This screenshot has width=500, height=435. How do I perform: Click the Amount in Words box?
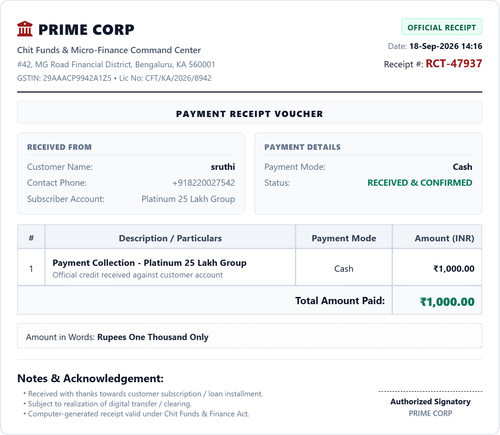[x=250, y=336]
